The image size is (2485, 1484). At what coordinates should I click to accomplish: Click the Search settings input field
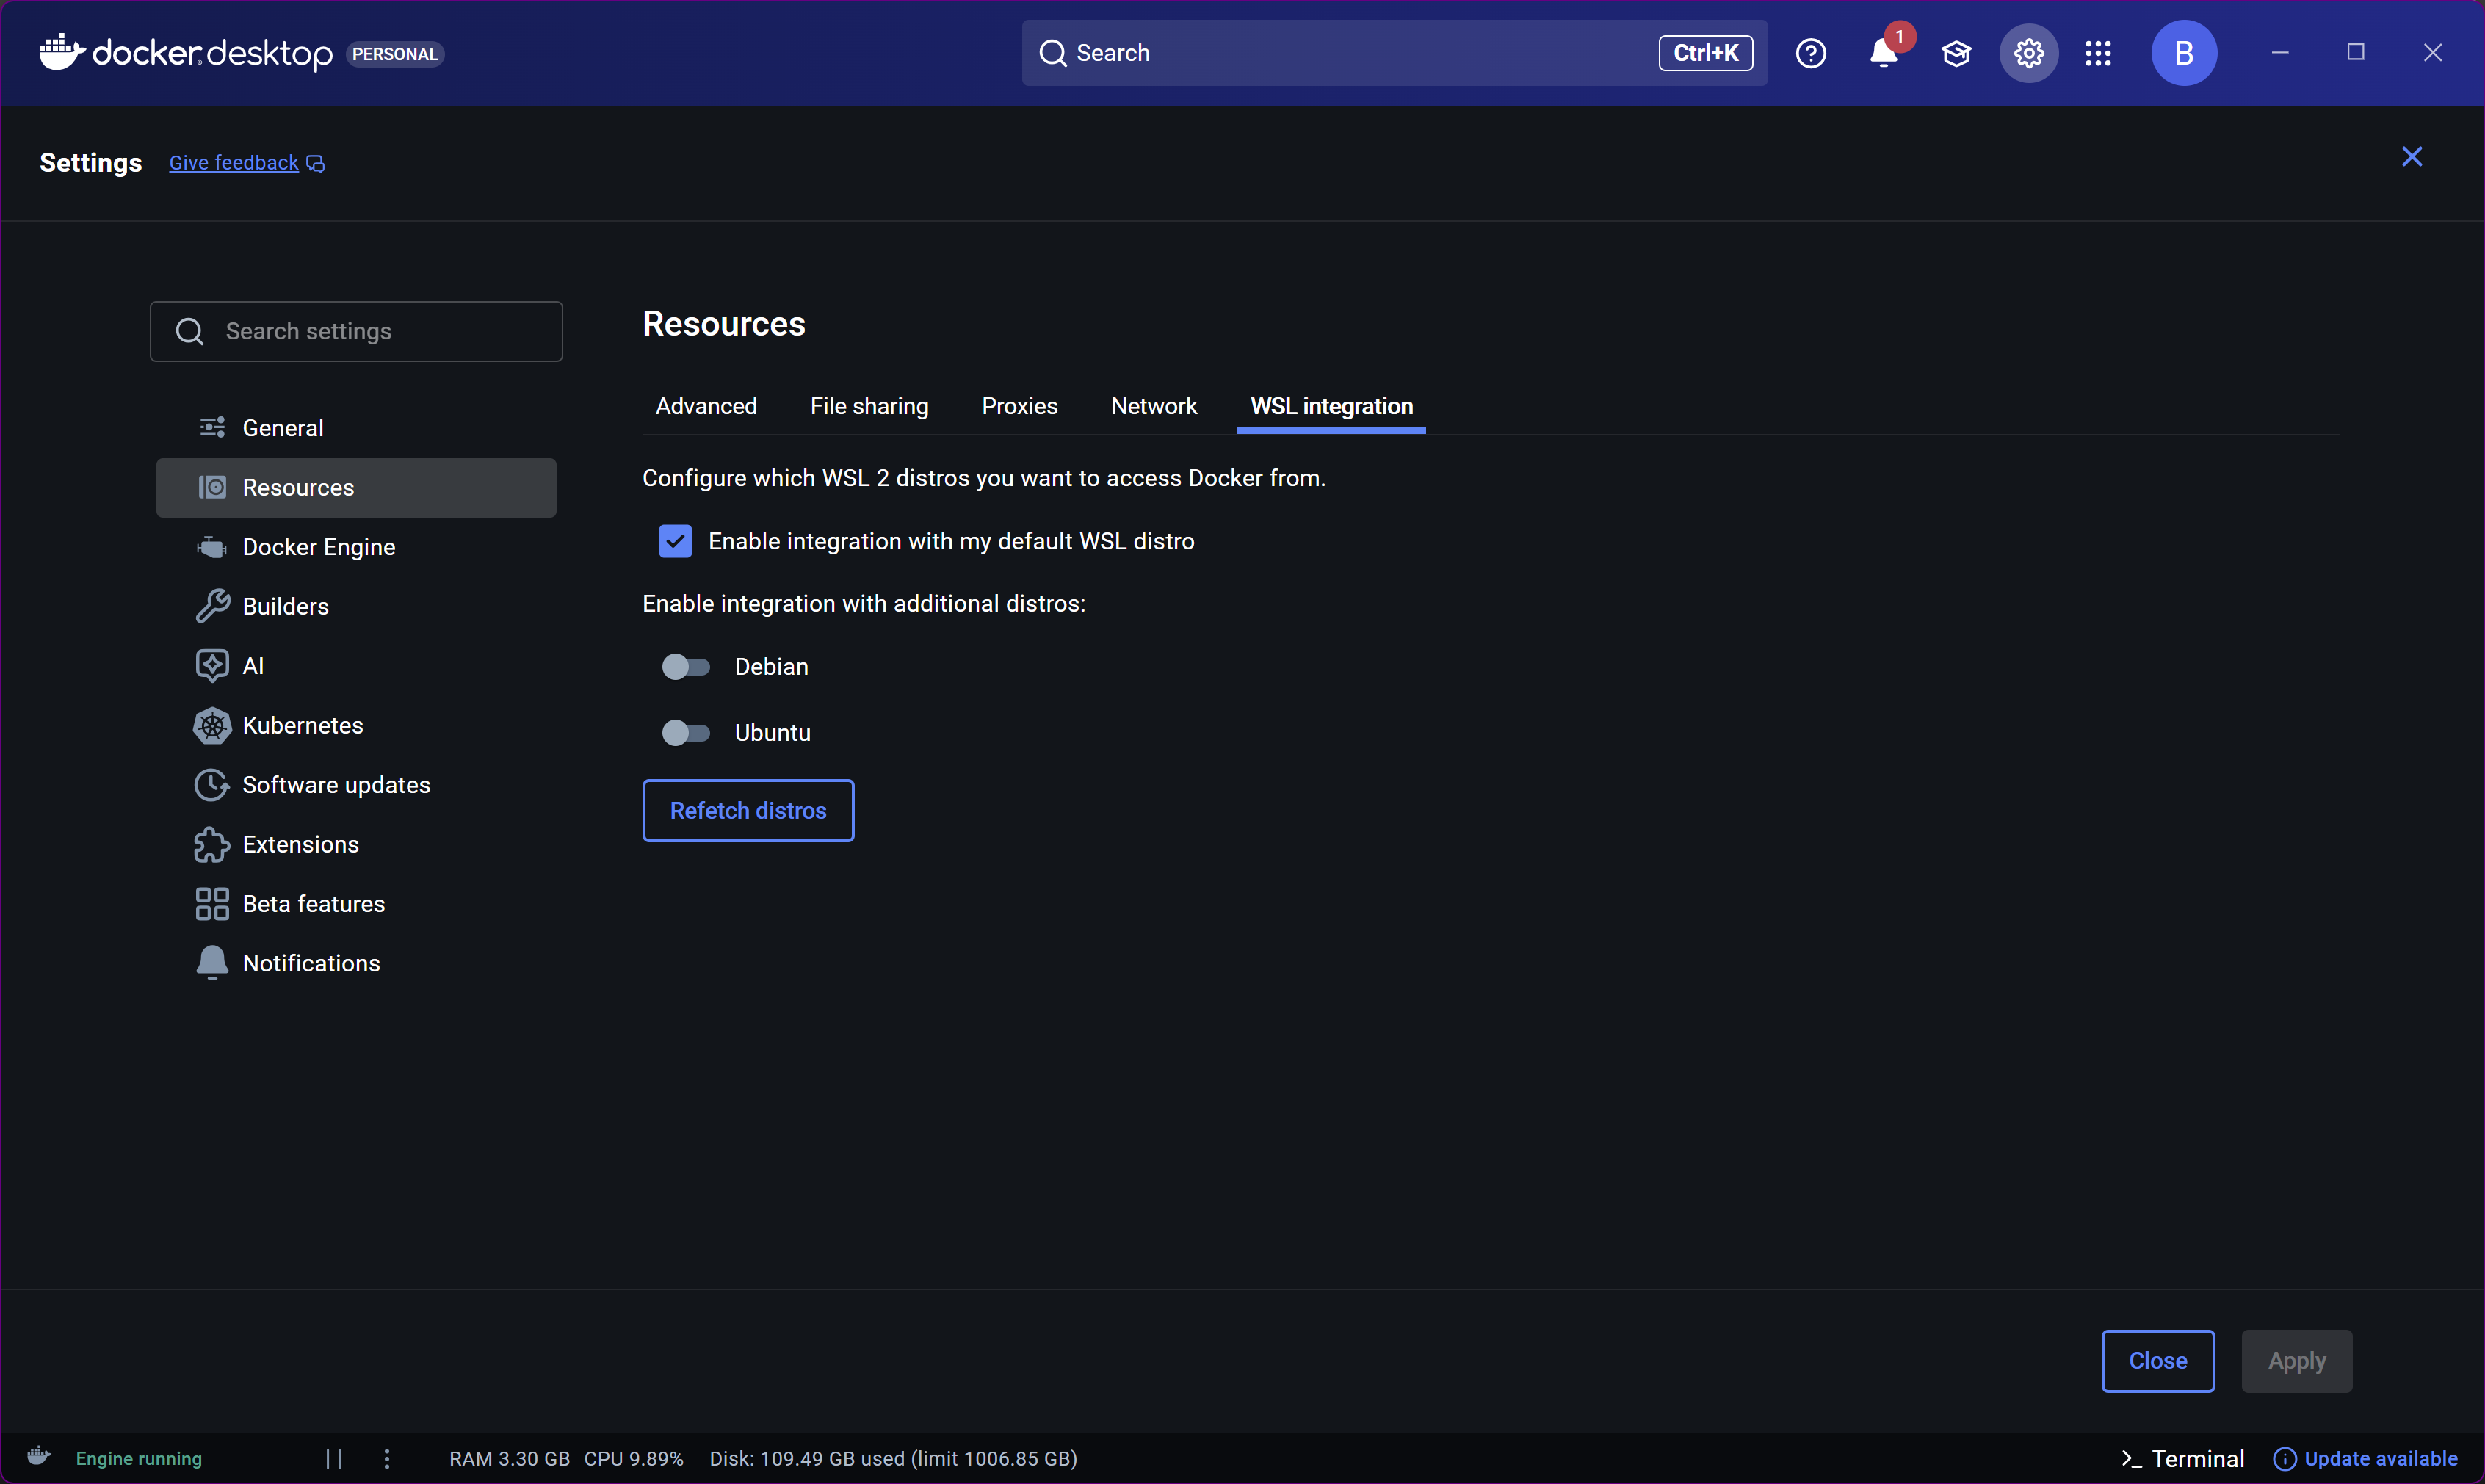(356, 331)
